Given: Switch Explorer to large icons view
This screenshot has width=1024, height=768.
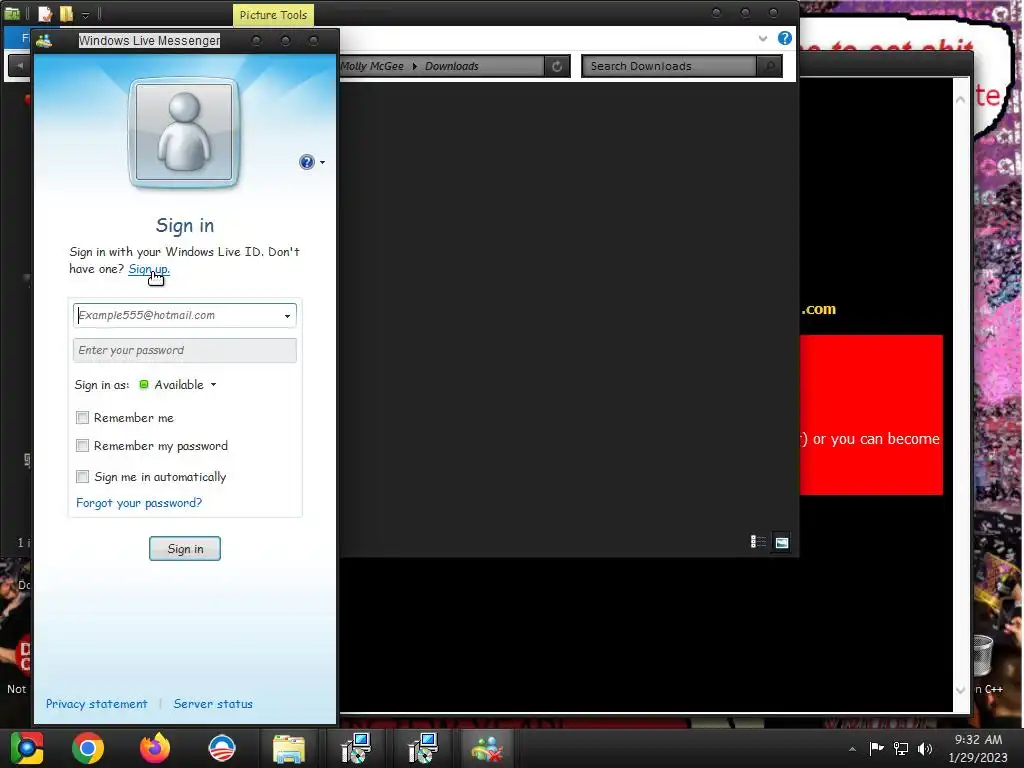Looking at the screenshot, I should tap(782, 542).
